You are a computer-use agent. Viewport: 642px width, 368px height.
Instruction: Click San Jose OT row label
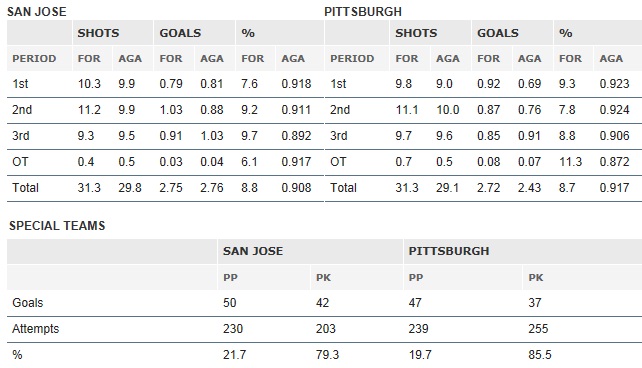pos(20,162)
